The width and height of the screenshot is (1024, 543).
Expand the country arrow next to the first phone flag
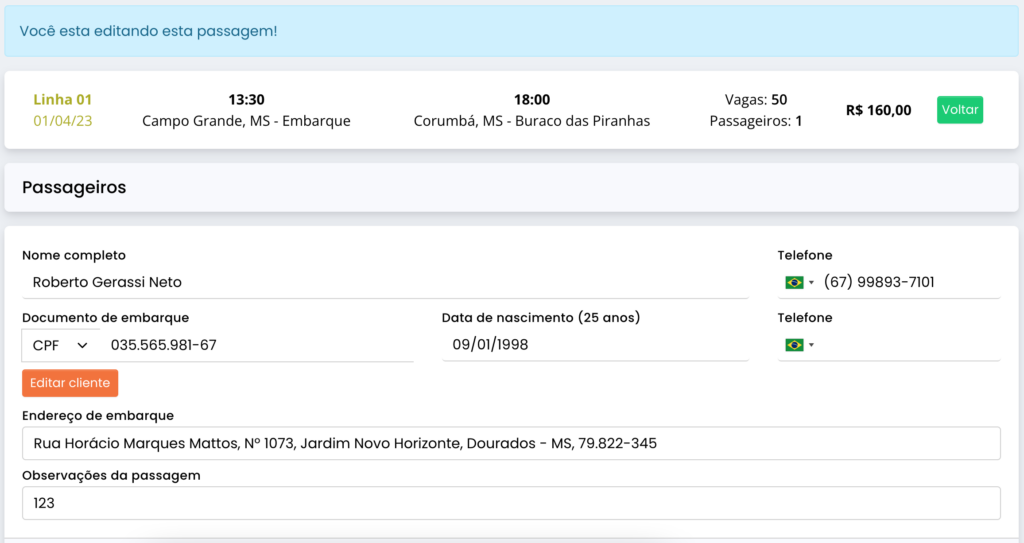[812, 283]
